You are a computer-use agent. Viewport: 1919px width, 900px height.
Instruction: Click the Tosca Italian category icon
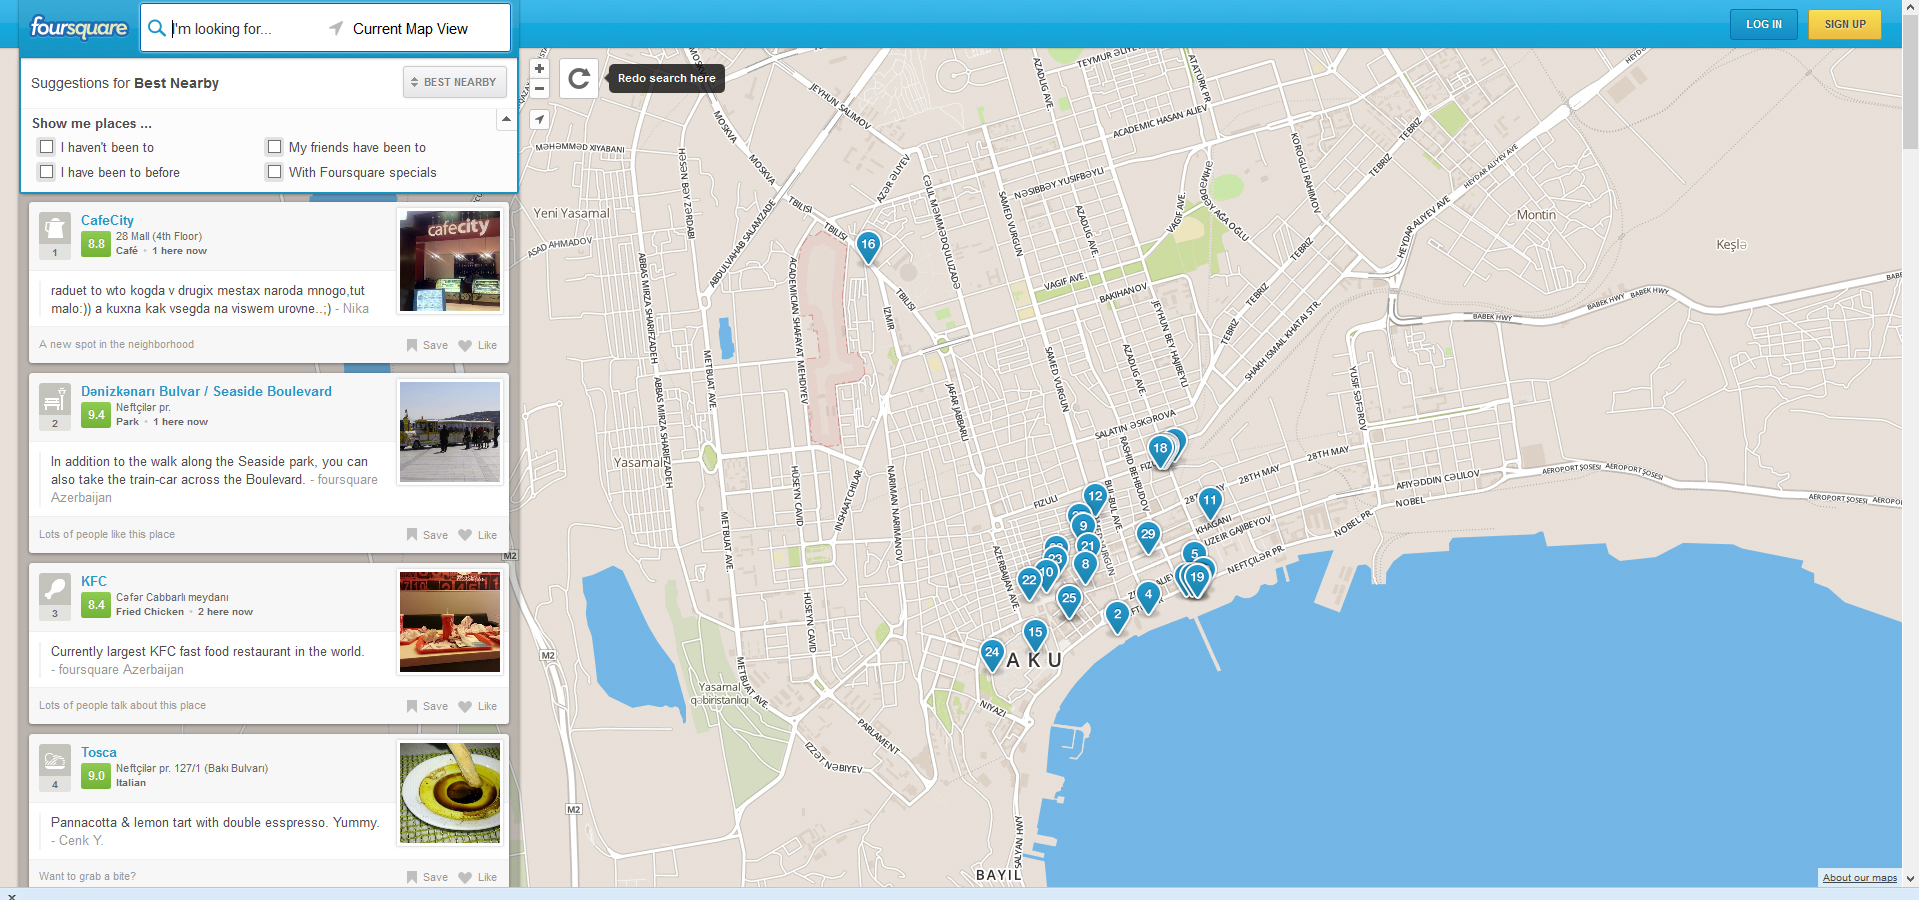(55, 760)
